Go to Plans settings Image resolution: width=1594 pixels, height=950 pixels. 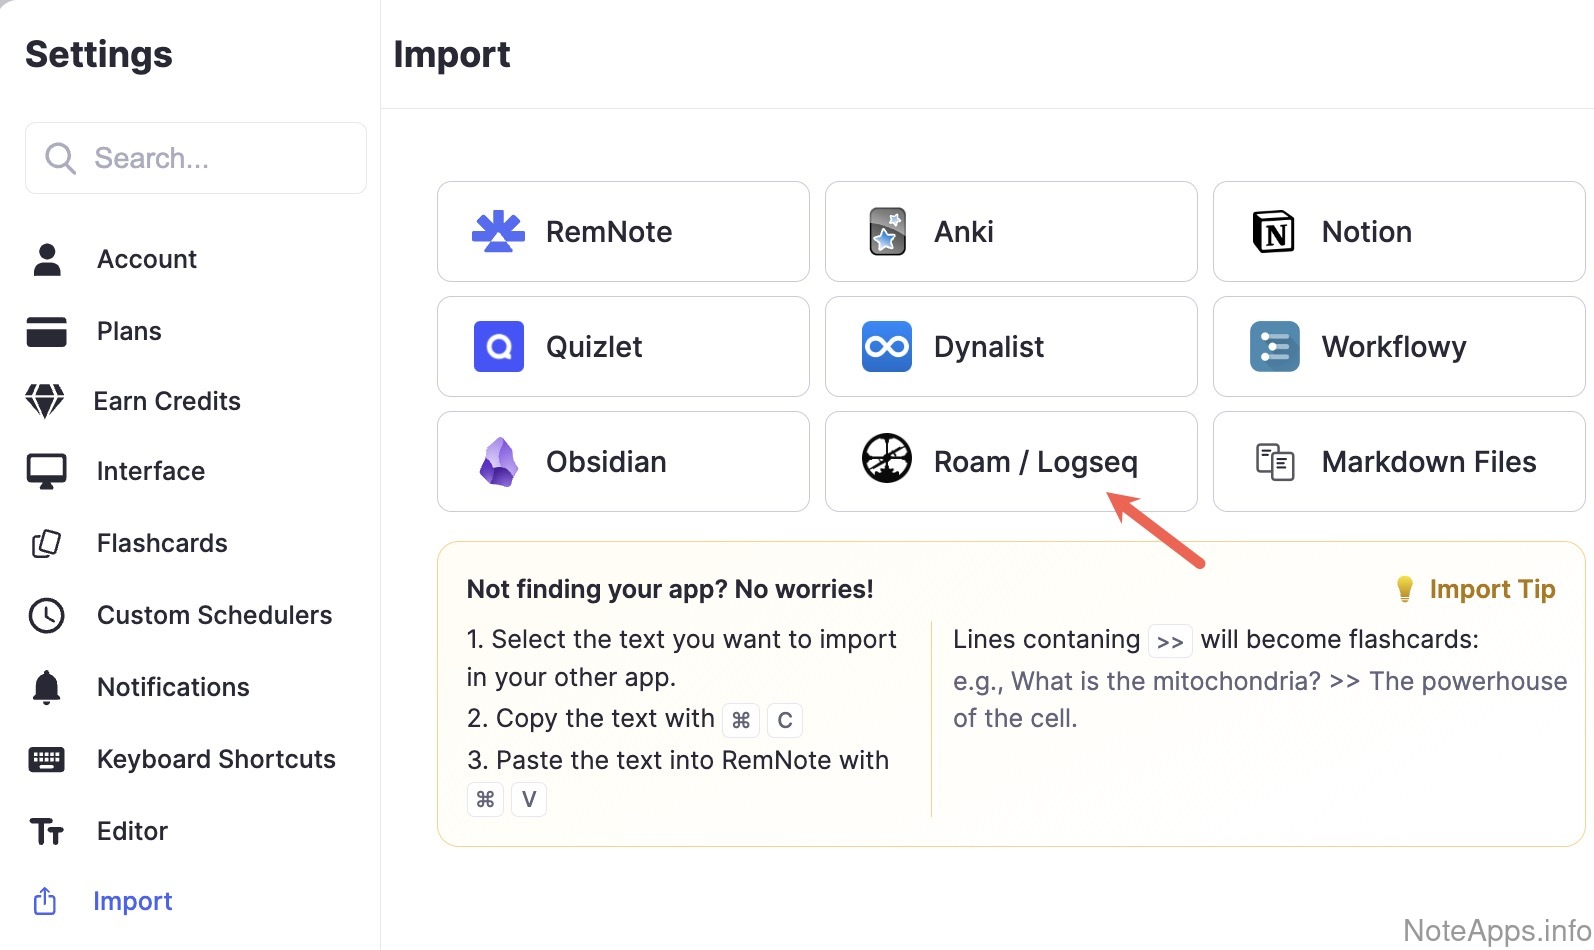(129, 331)
